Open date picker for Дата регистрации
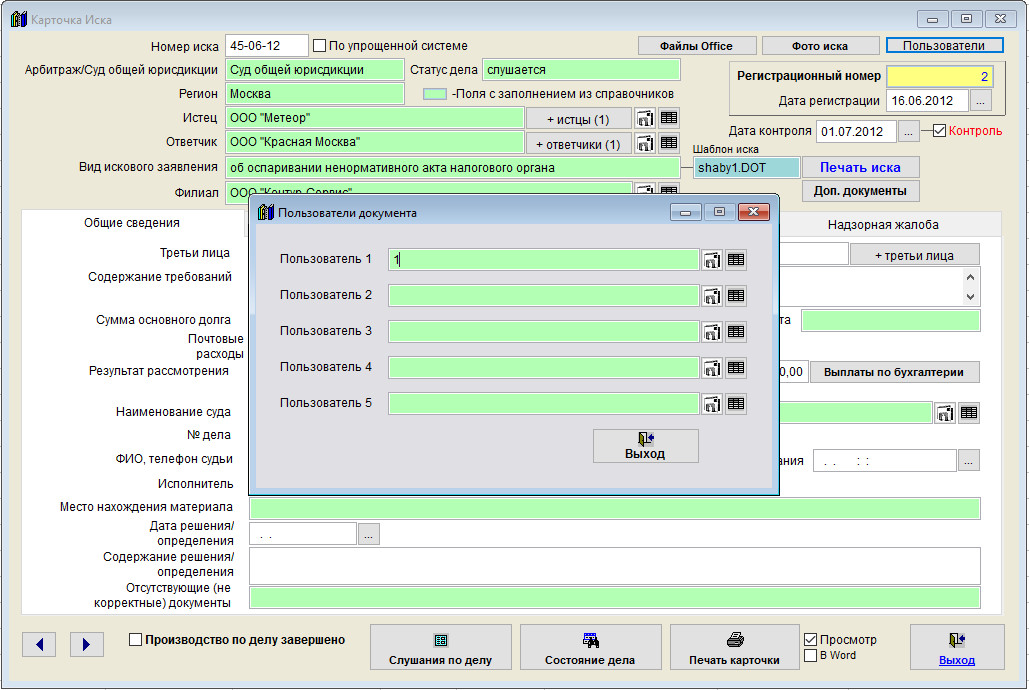 (981, 101)
